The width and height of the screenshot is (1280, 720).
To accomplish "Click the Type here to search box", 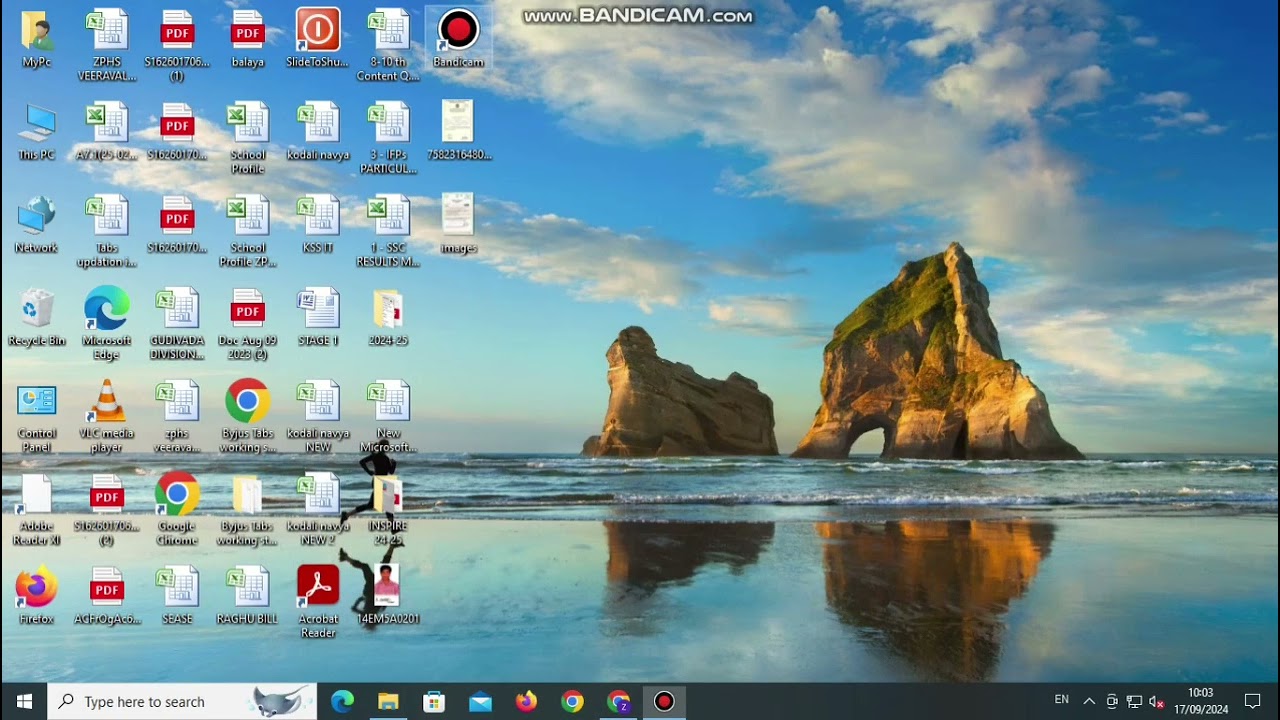I will (x=182, y=702).
